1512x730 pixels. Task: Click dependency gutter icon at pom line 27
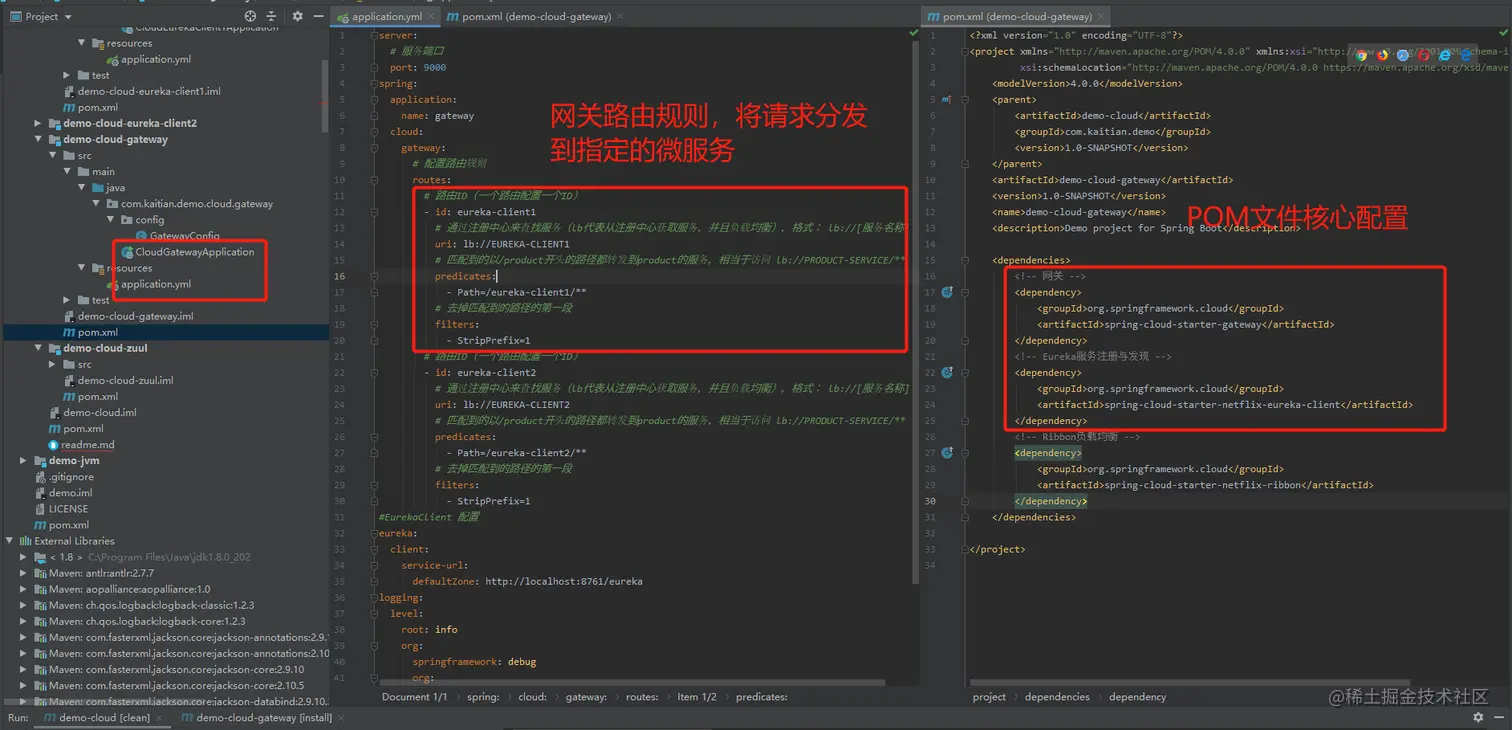947,453
